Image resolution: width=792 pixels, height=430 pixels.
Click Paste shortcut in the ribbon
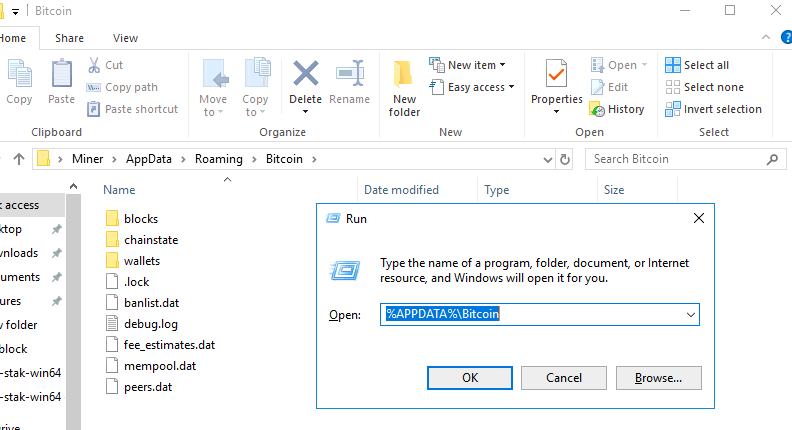tap(132, 109)
